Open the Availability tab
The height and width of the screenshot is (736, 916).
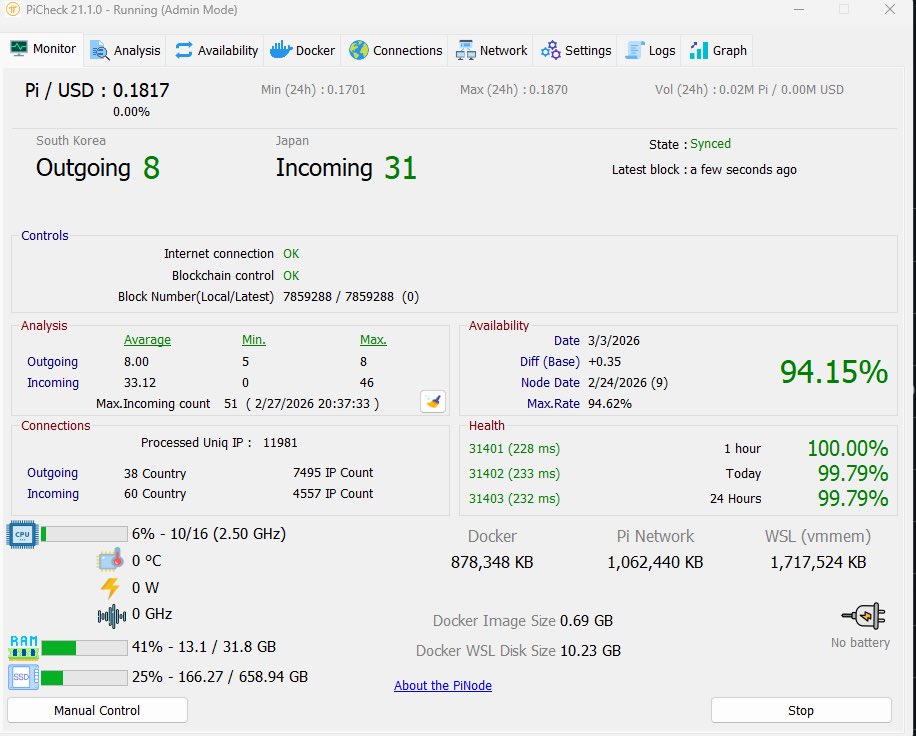(x=216, y=51)
